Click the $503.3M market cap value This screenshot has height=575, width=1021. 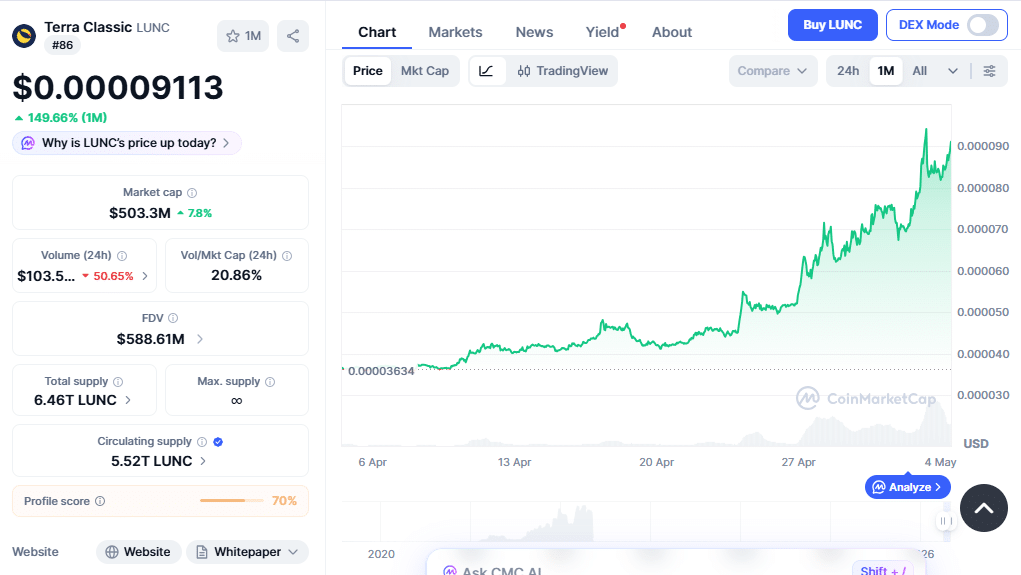(140, 213)
